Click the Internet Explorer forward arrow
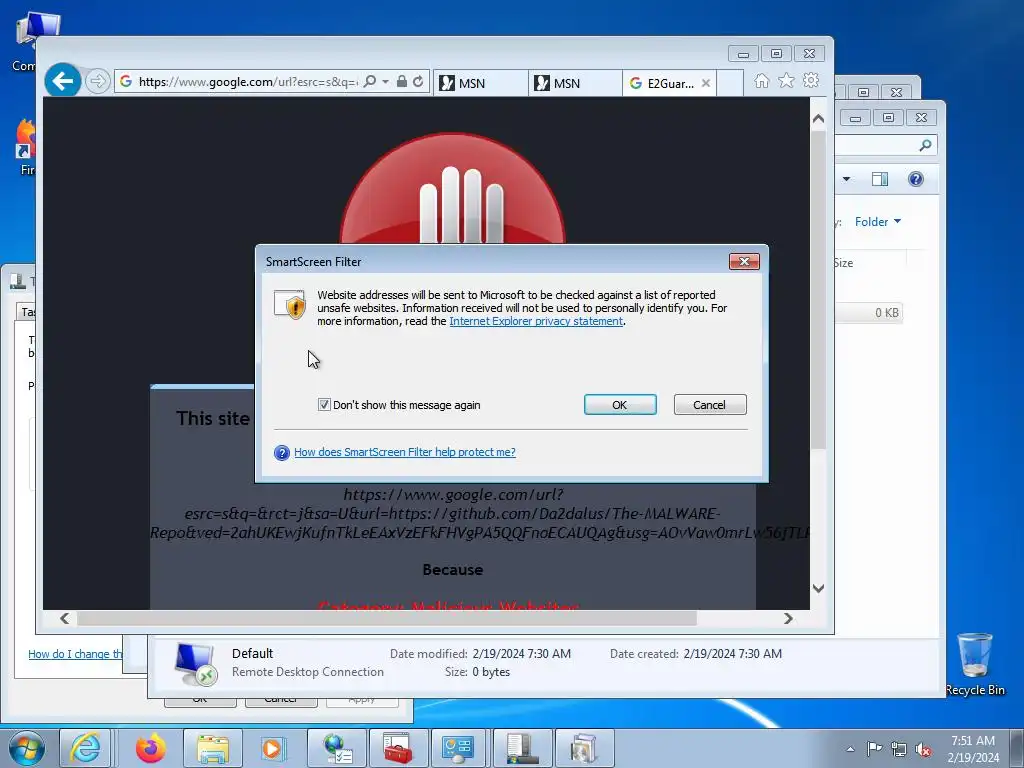The height and width of the screenshot is (768, 1024). point(97,82)
